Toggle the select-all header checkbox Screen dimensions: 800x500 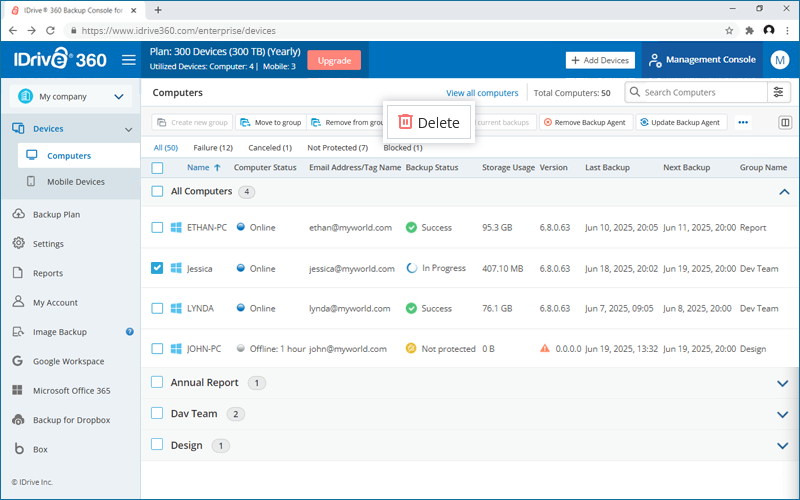(157, 167)
